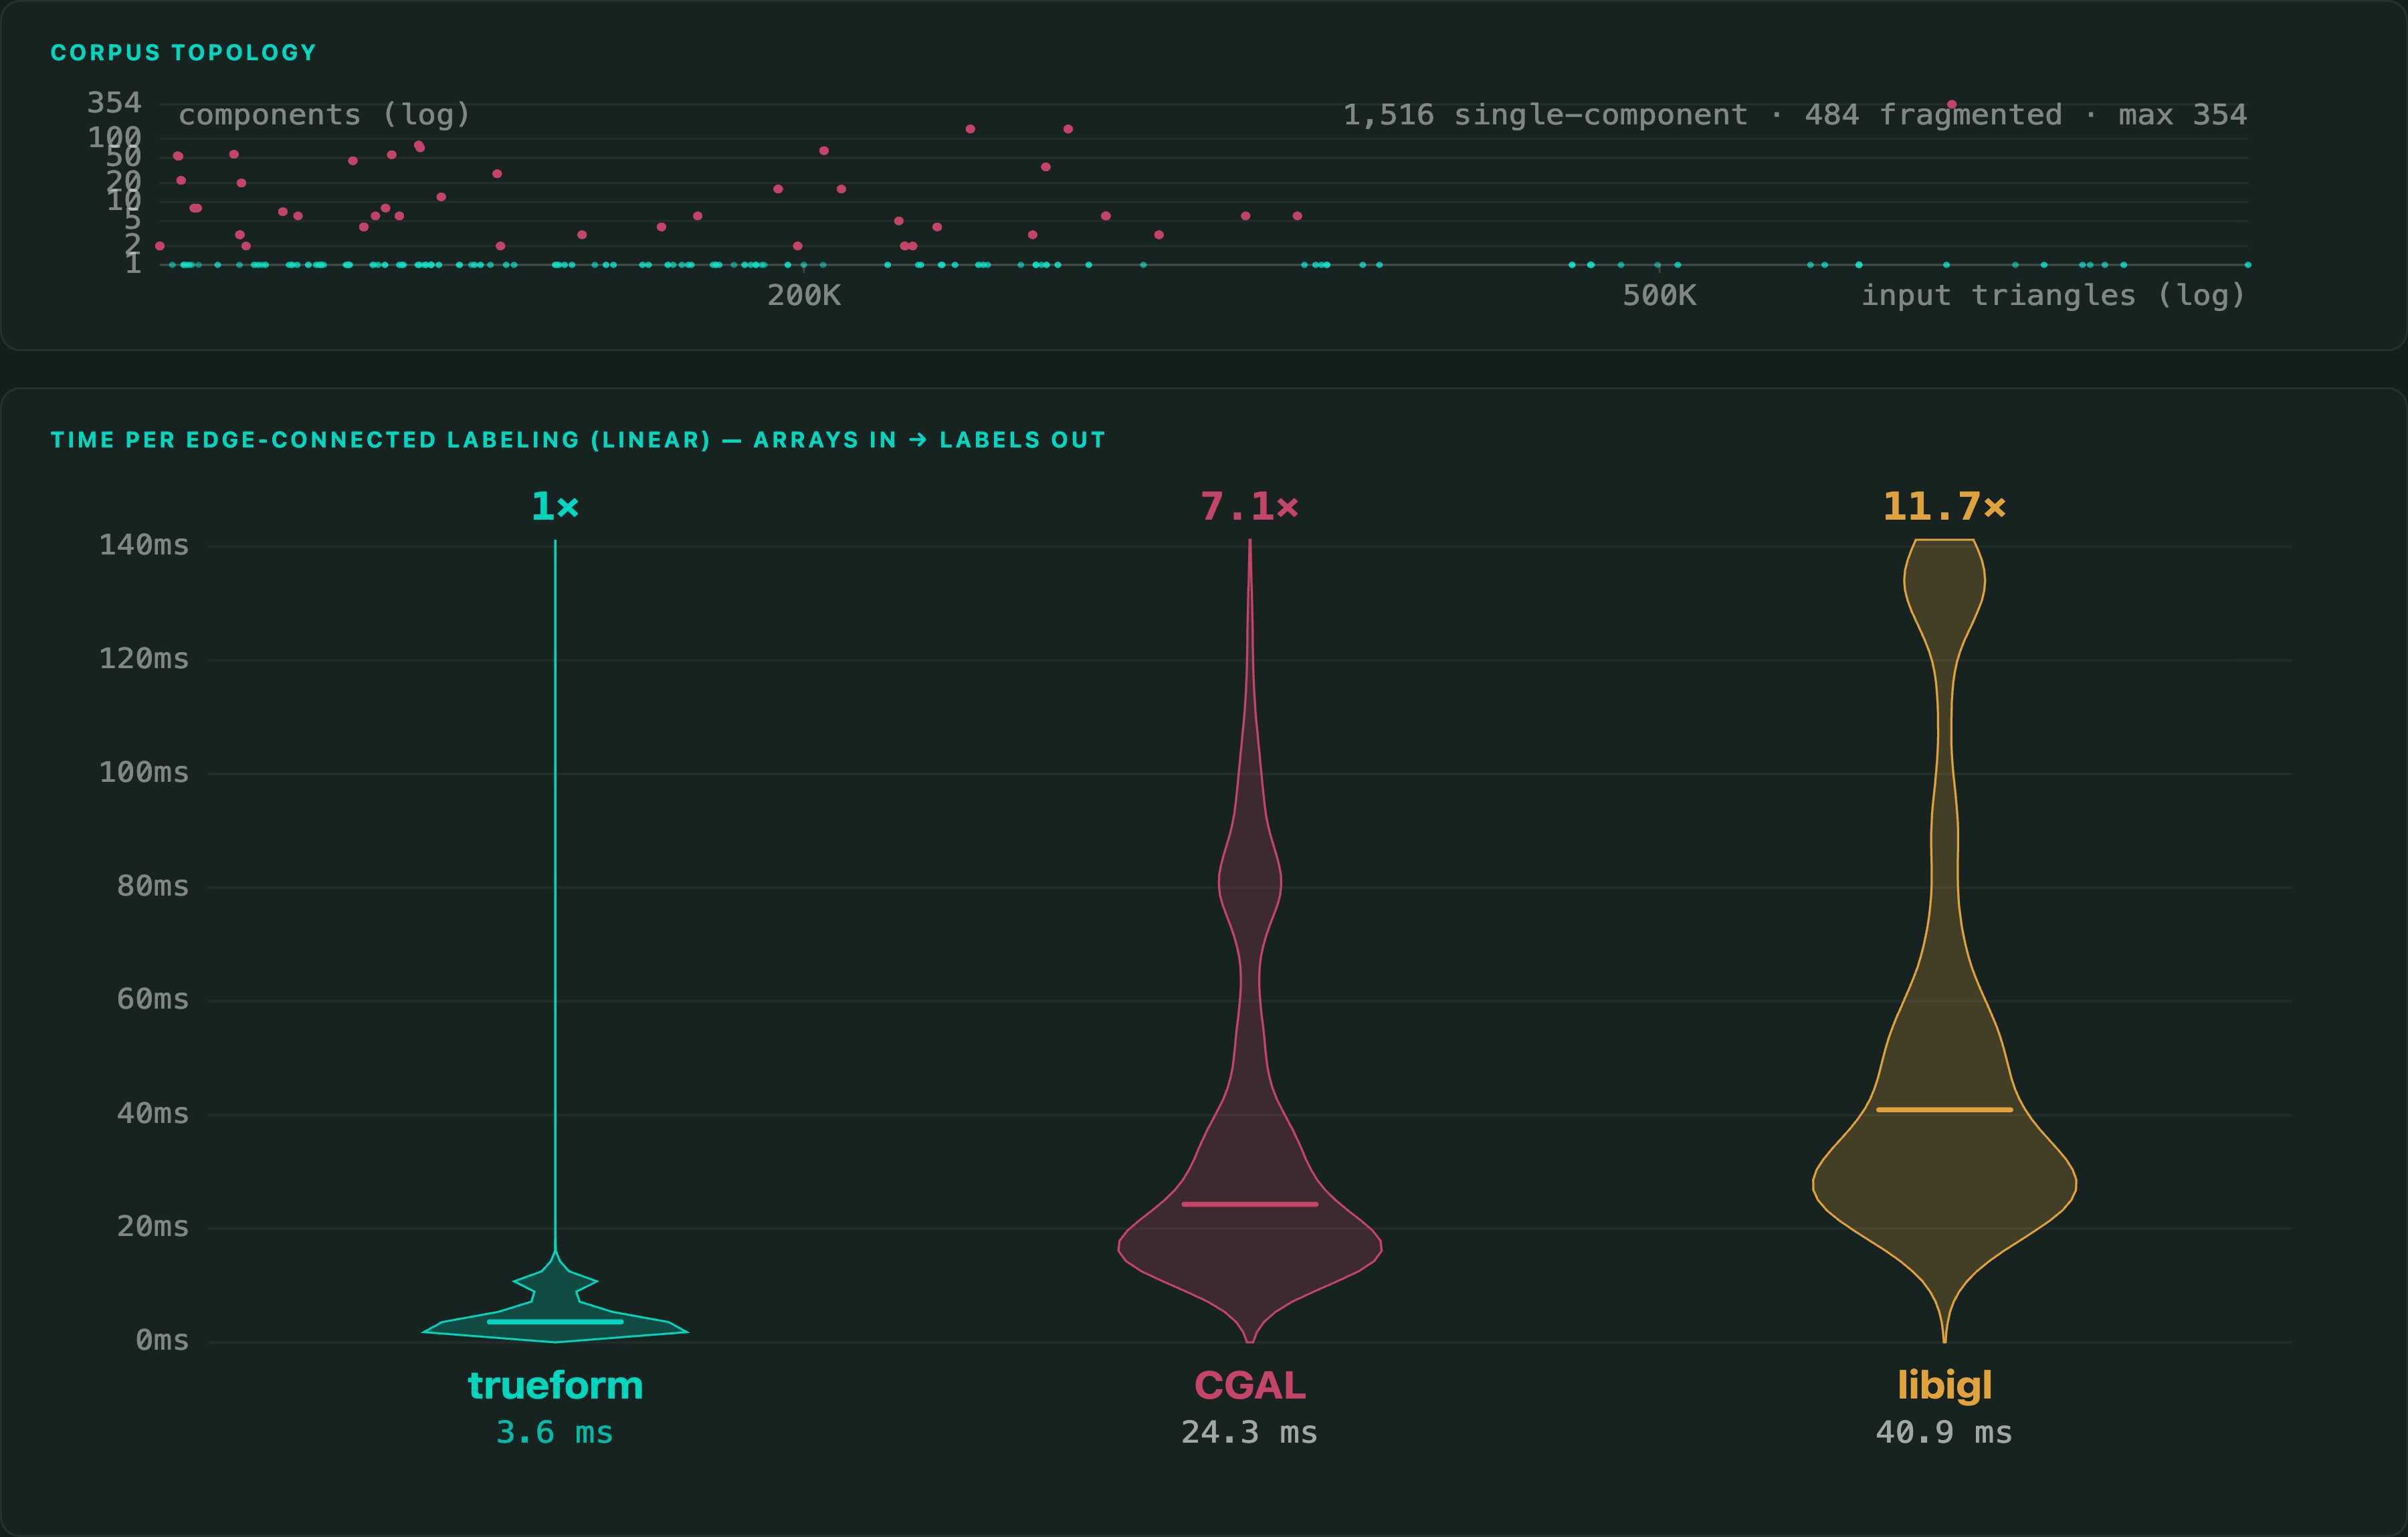Screen dimensions: 2408x1537
Task: Click the CGAL label
Action: (x=1250, y=1385)
